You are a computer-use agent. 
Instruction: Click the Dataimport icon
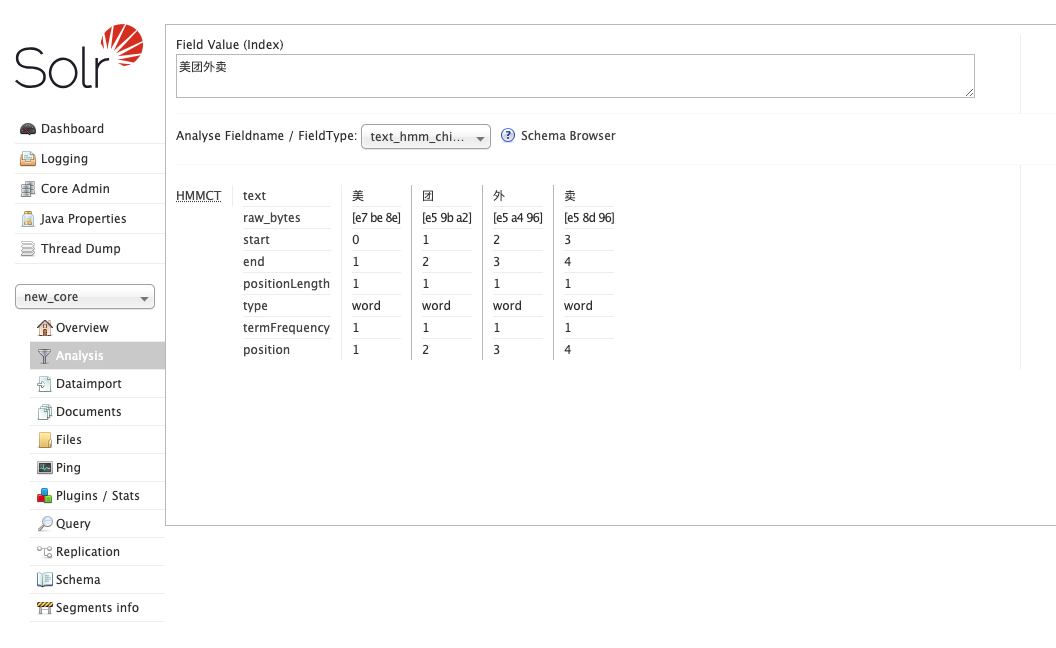pos(44,384)
